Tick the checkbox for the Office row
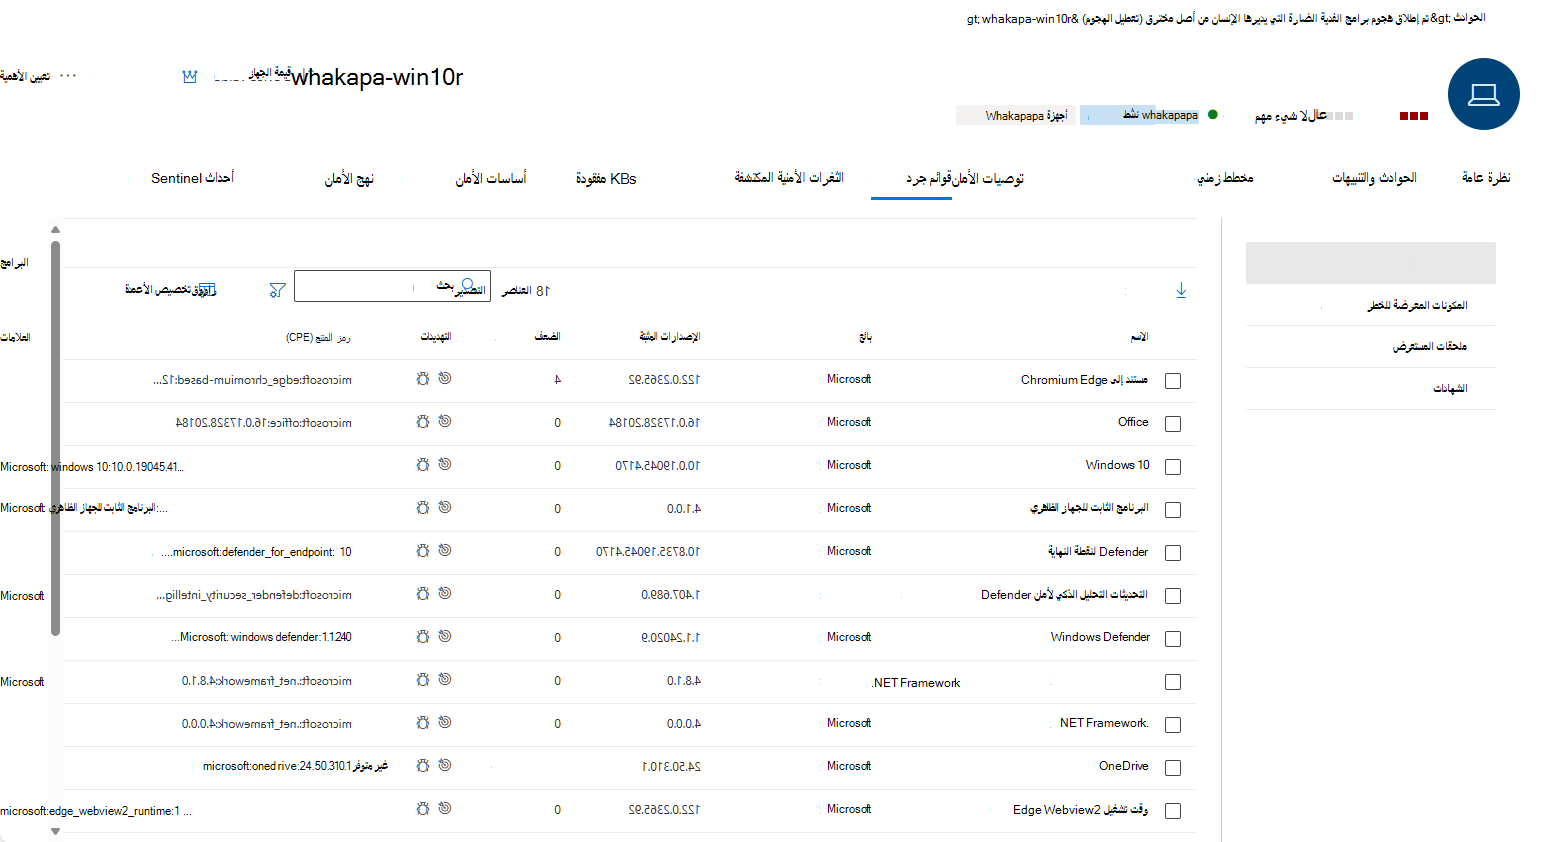Viewport: 1558px width, 842px height. coord(1173,424)
